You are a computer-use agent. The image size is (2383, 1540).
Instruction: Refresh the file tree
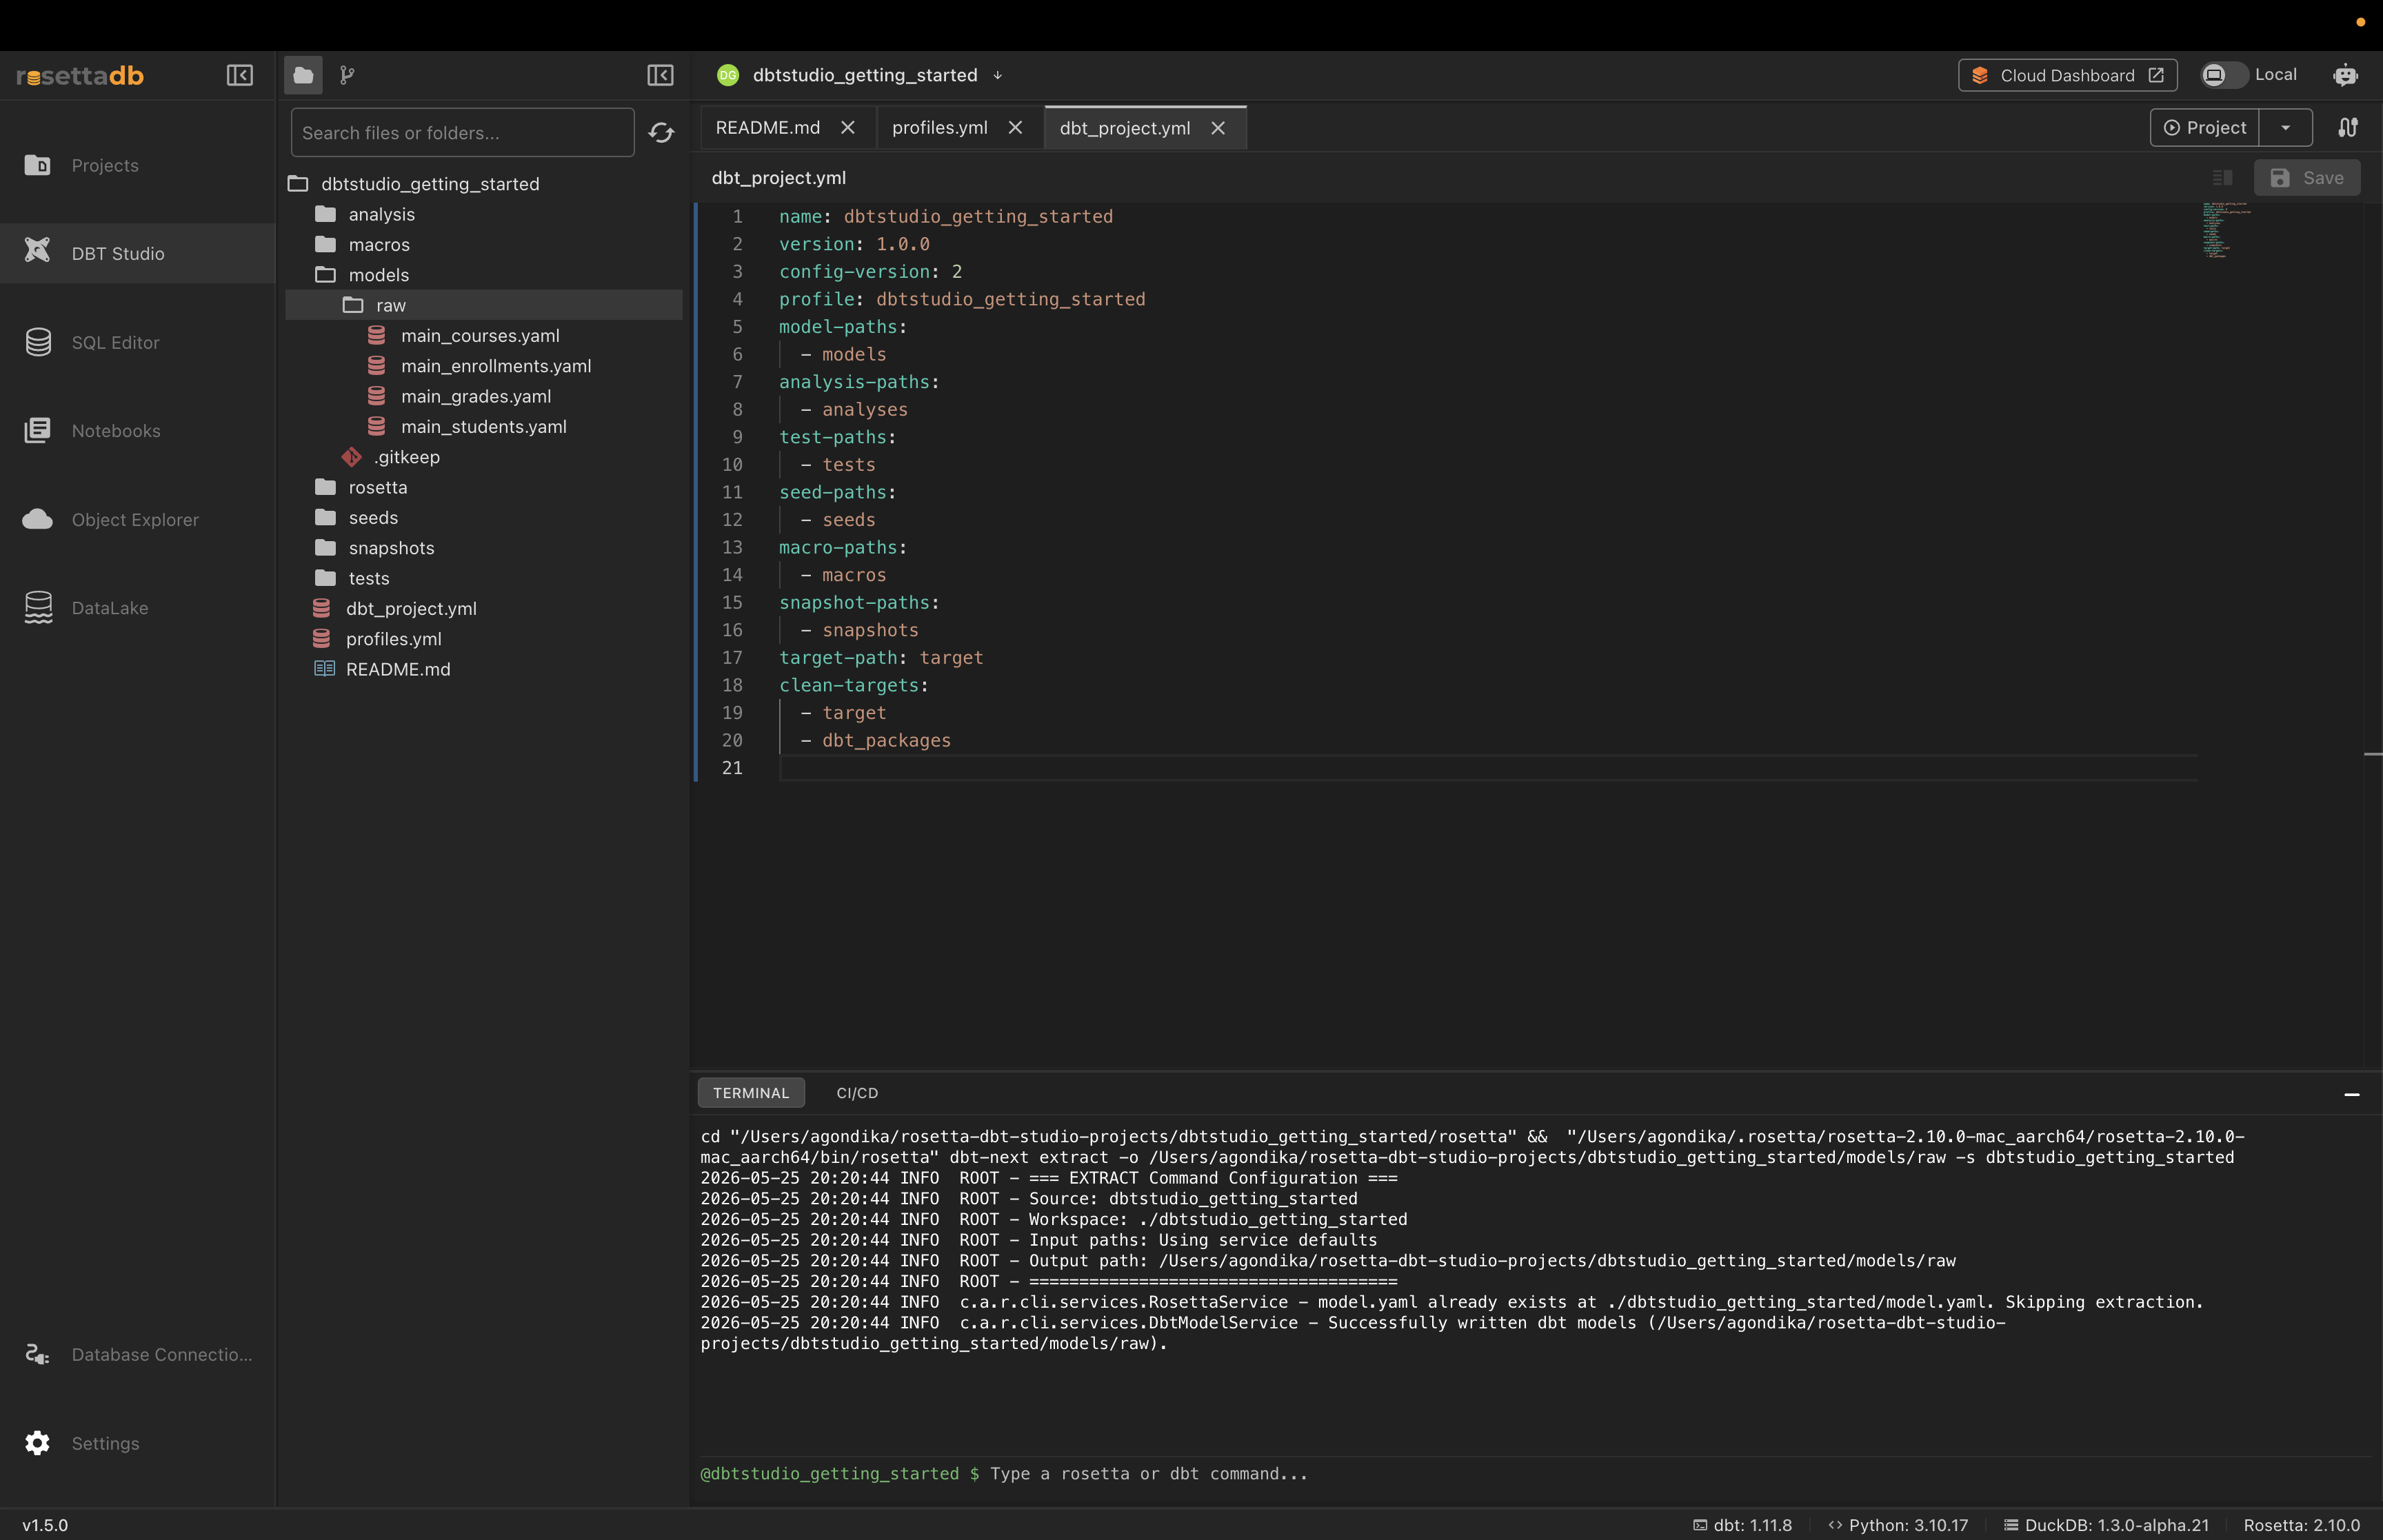pos(661,133)
